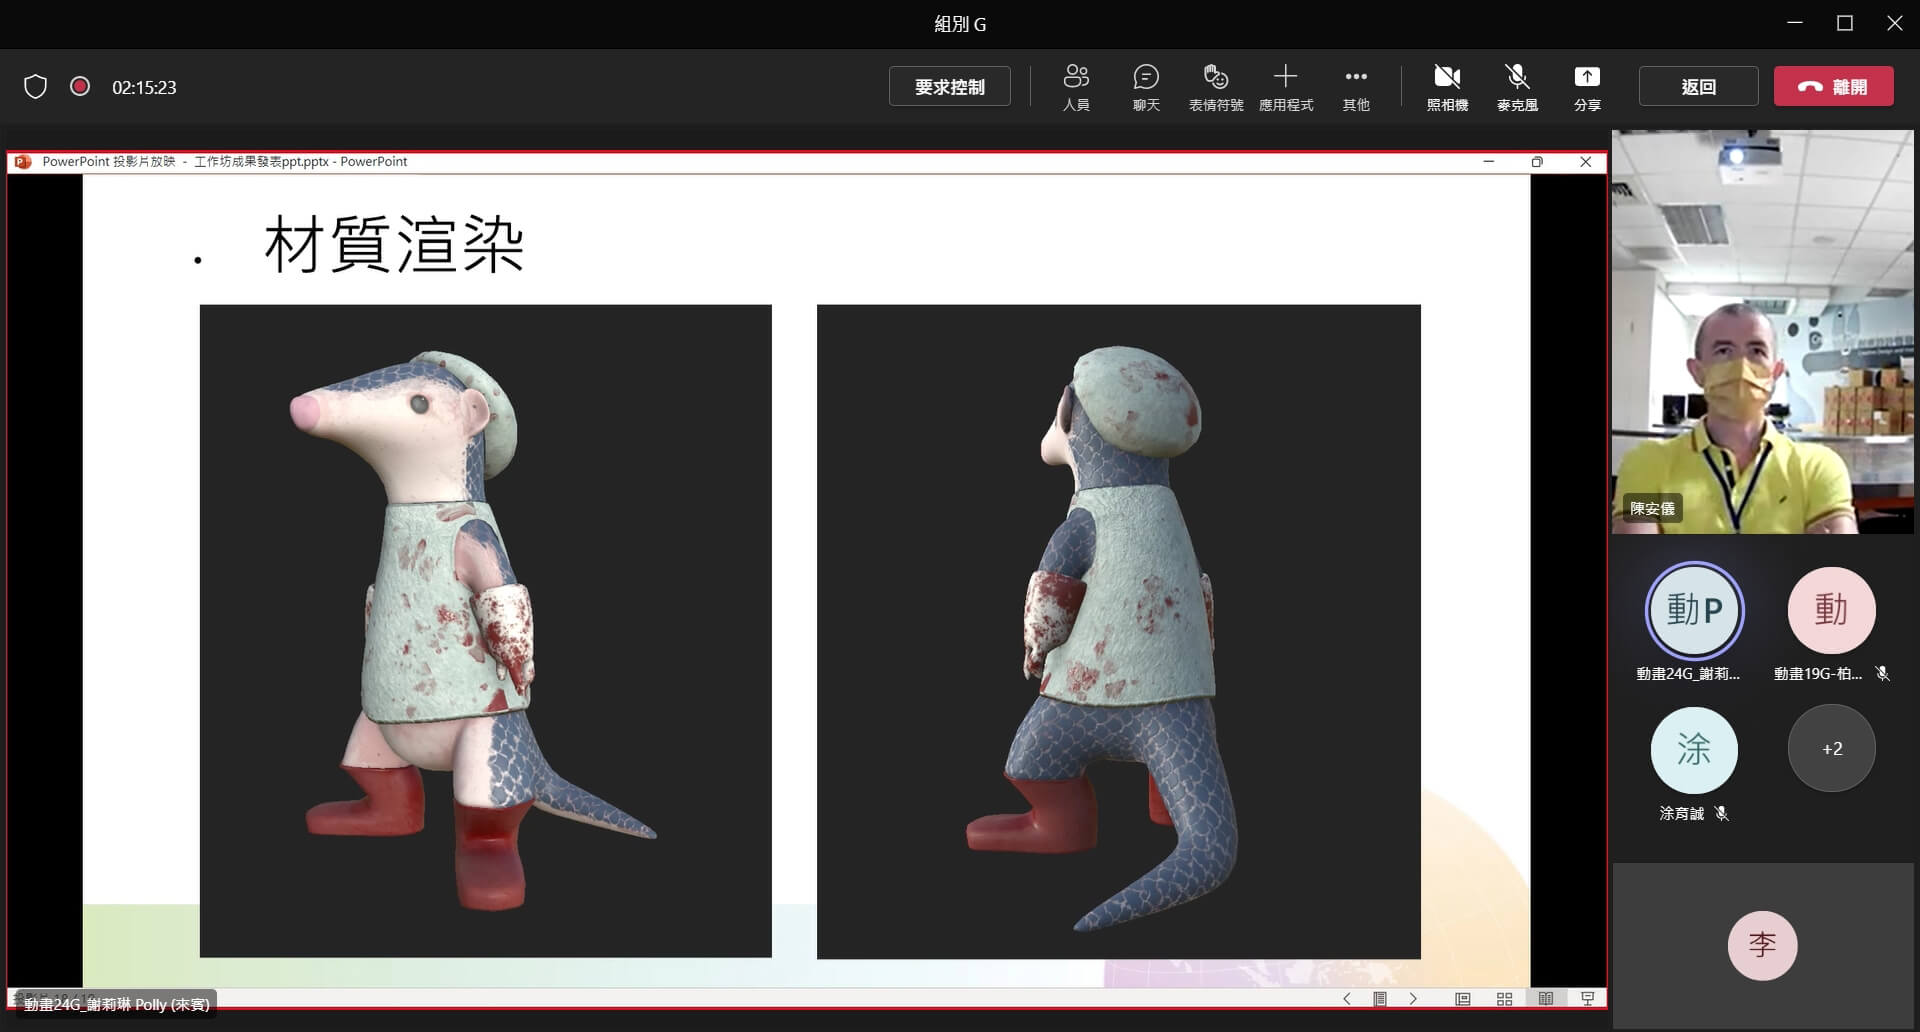Image resolution: width=1920 pixels, height=1032 pixels.
Task: Click the Request control (要求控制) button
Action: click(x=949, y=87)
